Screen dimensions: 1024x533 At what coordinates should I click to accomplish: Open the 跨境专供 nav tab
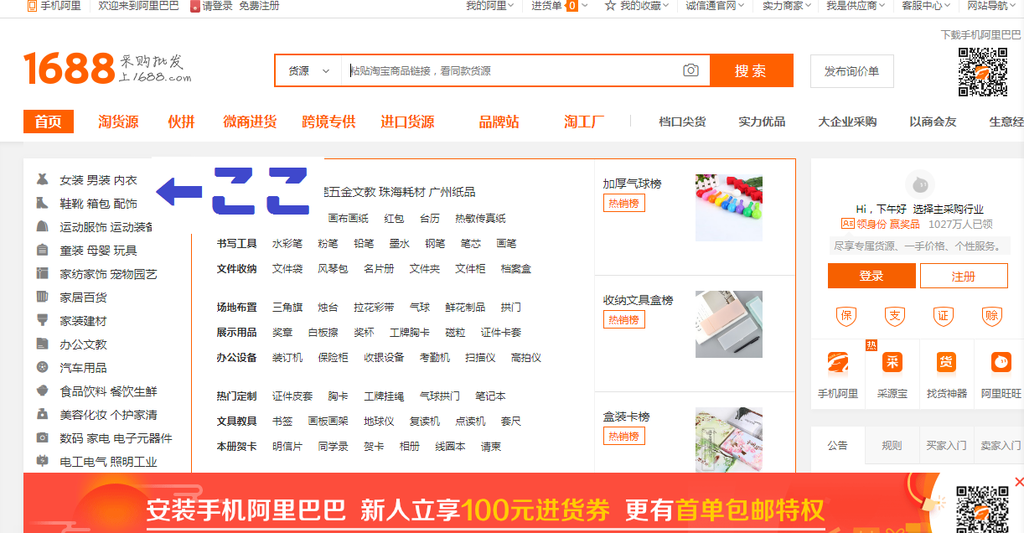[328, 121]
